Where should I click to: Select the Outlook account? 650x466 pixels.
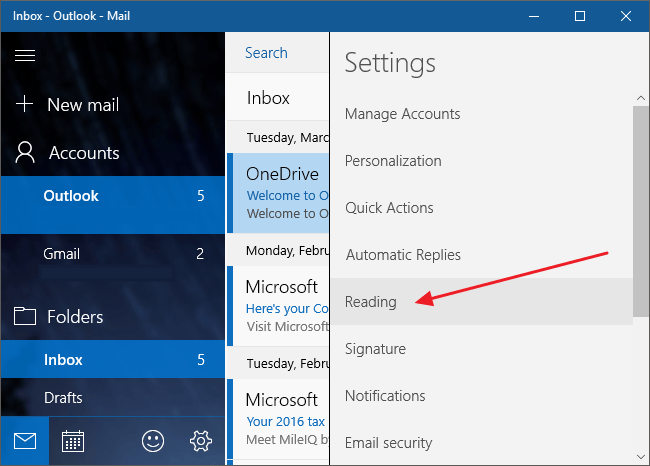click(71, 196)
